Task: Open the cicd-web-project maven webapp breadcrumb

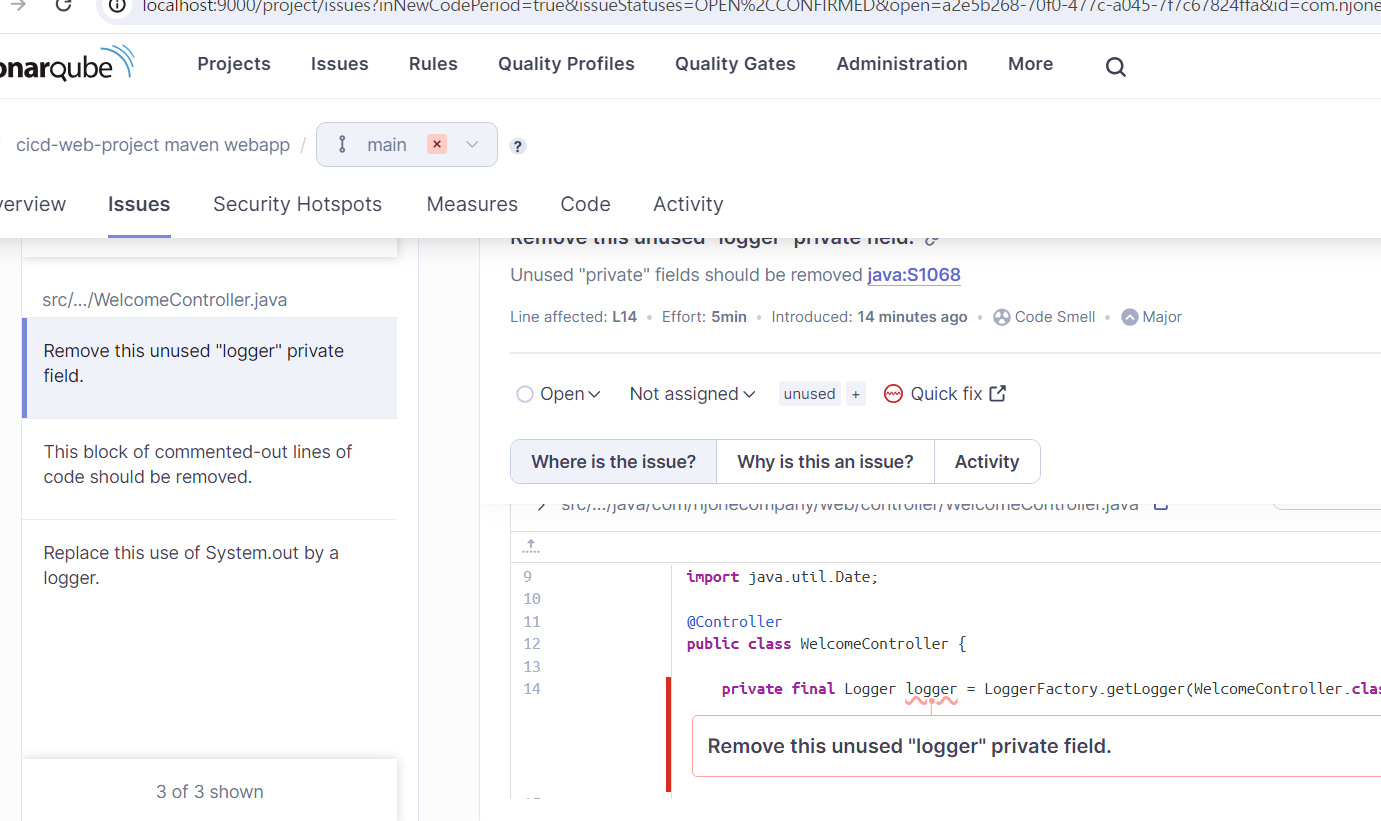Action: point(153,145)
